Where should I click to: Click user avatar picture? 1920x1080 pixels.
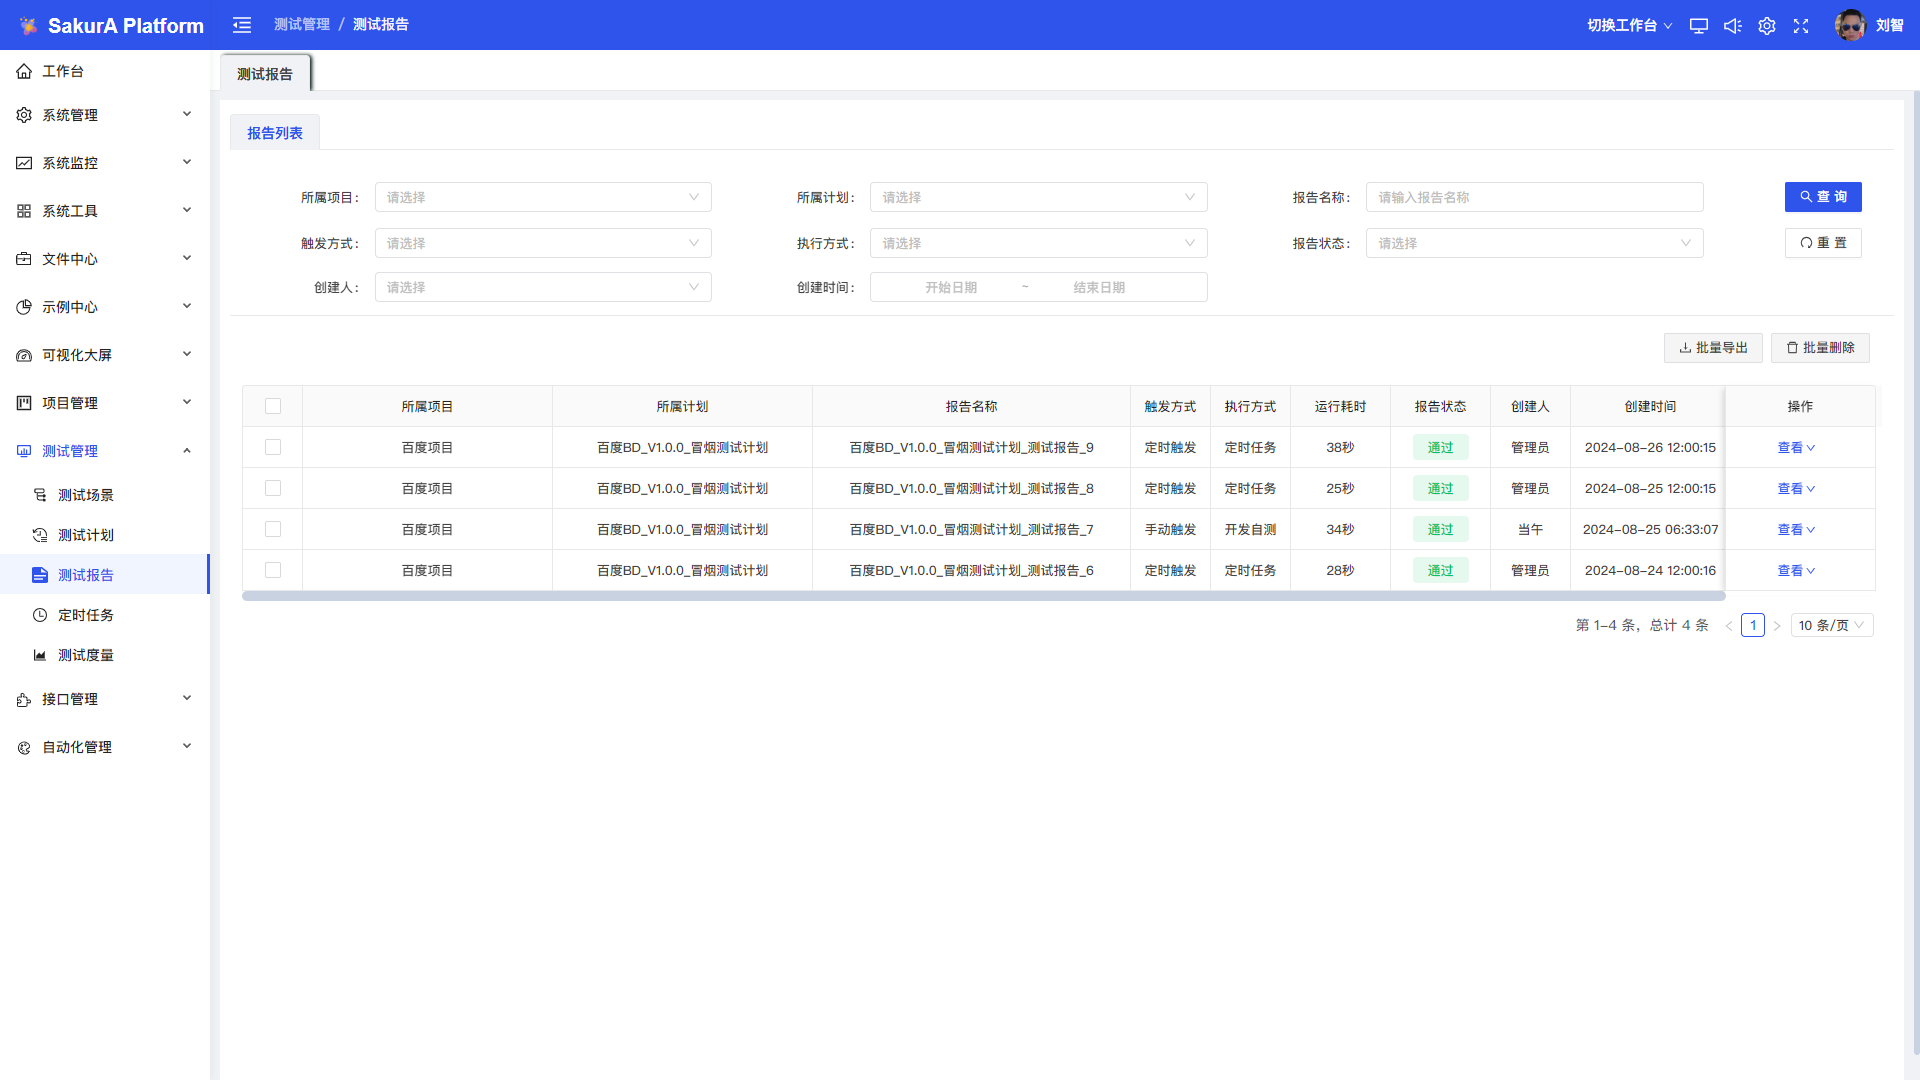(1850, 25)
